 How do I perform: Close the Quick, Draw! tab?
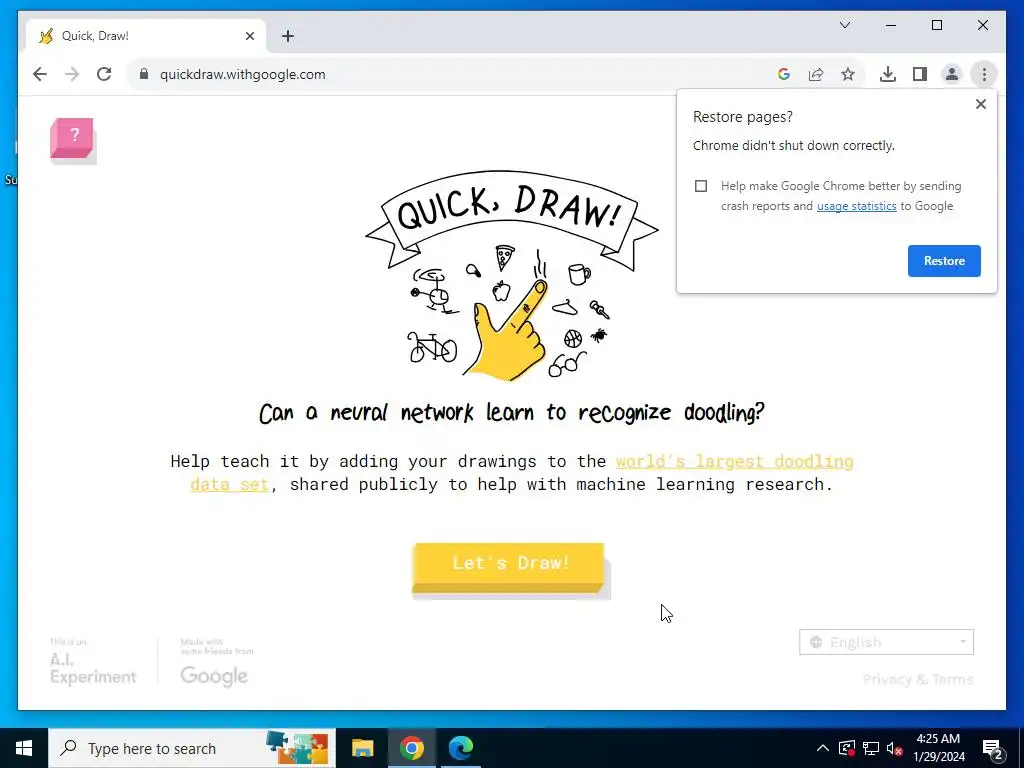coord(249,36)
